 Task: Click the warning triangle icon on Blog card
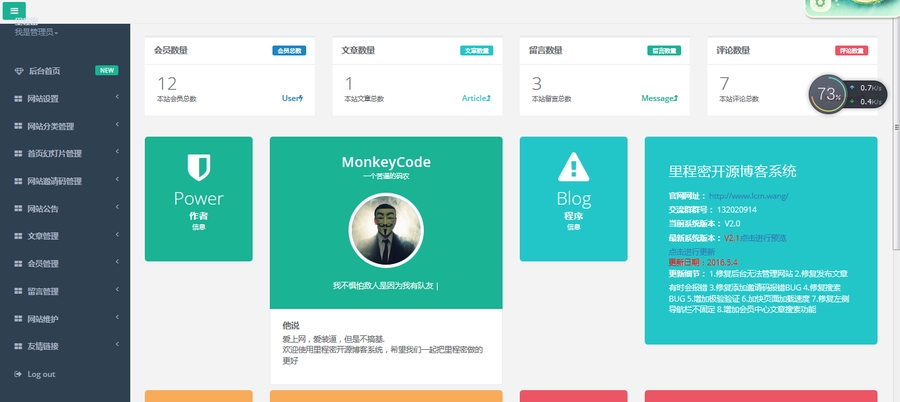pyautogui.click(x=573, y=167)
